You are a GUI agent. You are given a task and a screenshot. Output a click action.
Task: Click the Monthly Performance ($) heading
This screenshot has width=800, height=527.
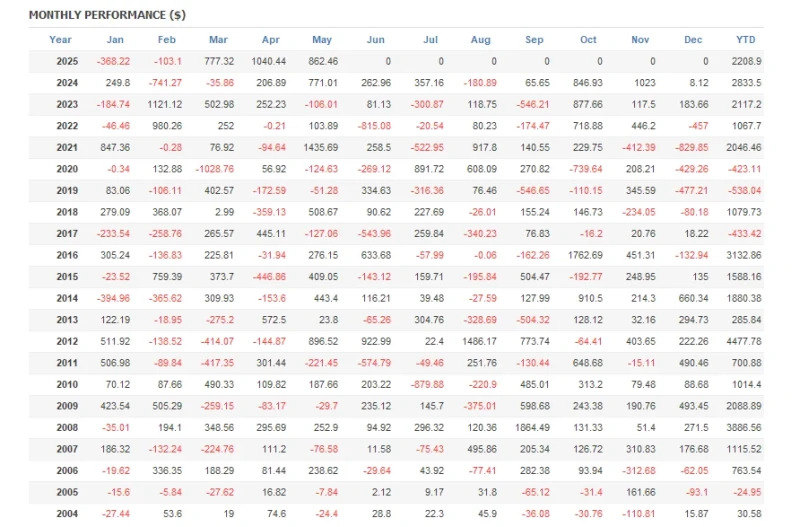[x=107, y=15]
